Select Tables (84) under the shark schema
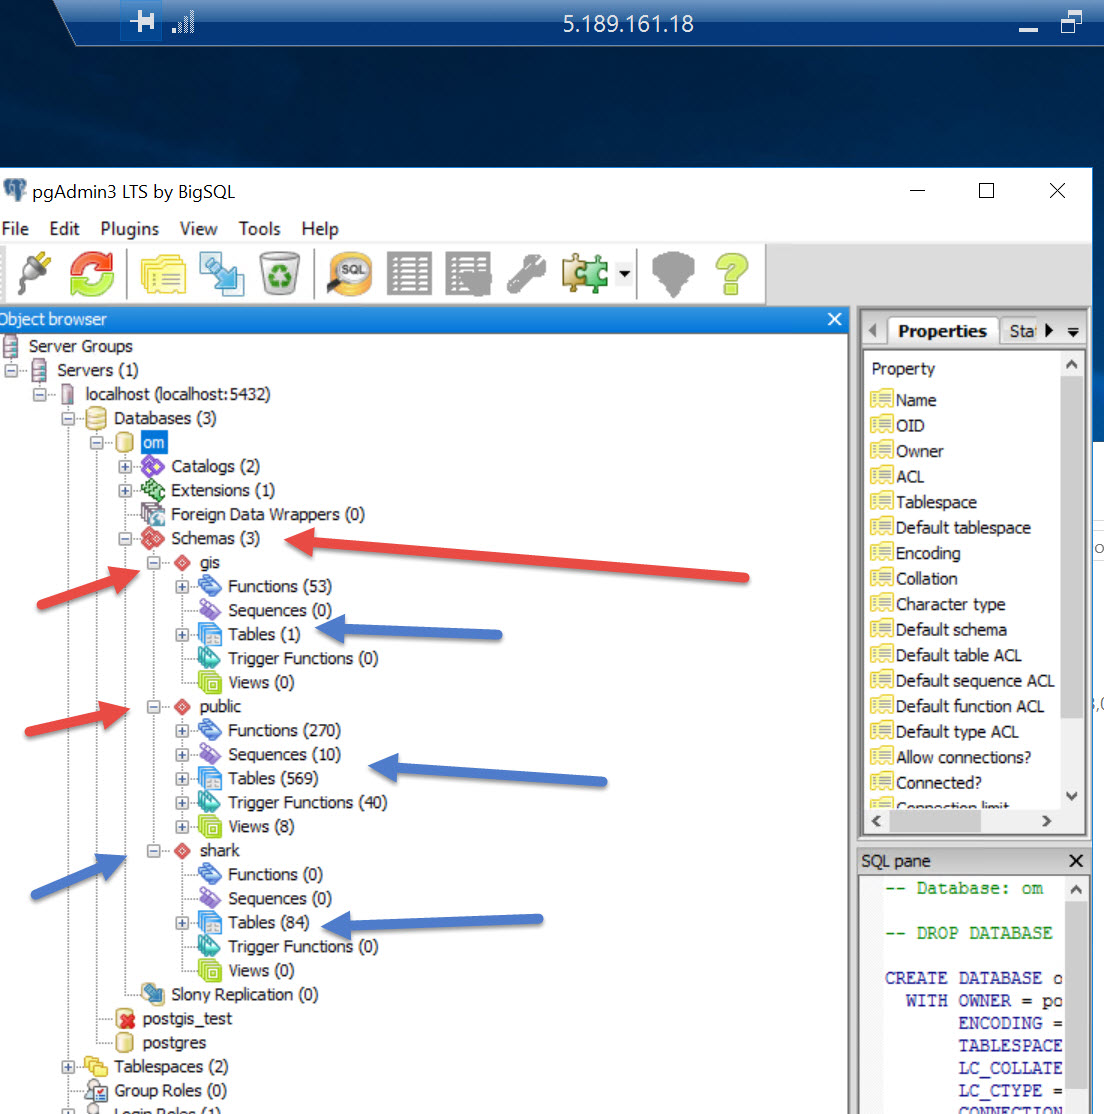Viewport: 1104px width, 1114px height. (268, 923)
